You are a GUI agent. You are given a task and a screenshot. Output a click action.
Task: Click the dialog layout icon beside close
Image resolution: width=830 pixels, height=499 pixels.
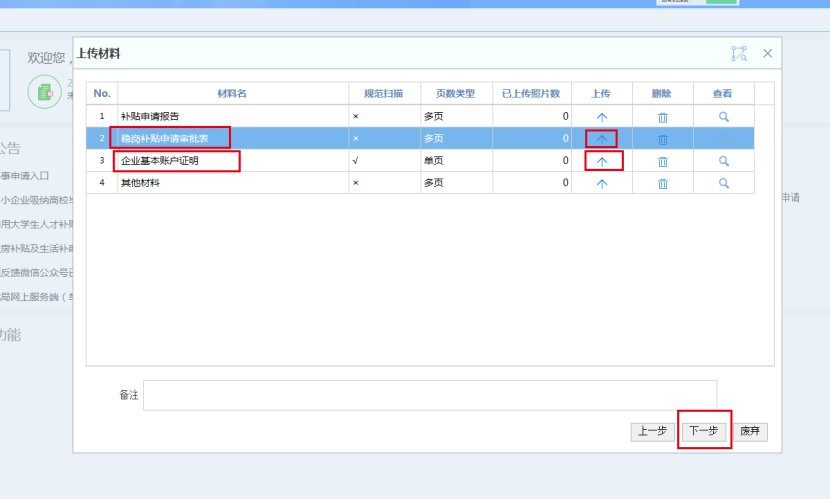739,53
